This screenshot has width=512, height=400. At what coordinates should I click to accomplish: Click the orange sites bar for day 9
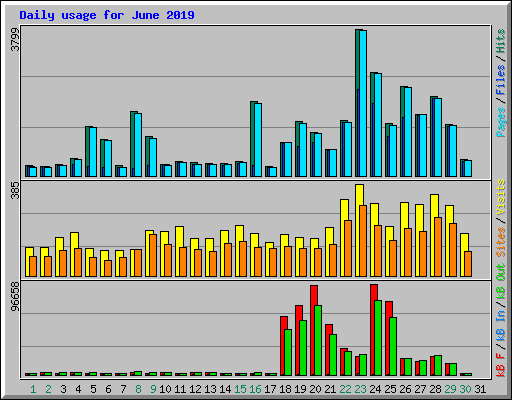coord(153,255)
